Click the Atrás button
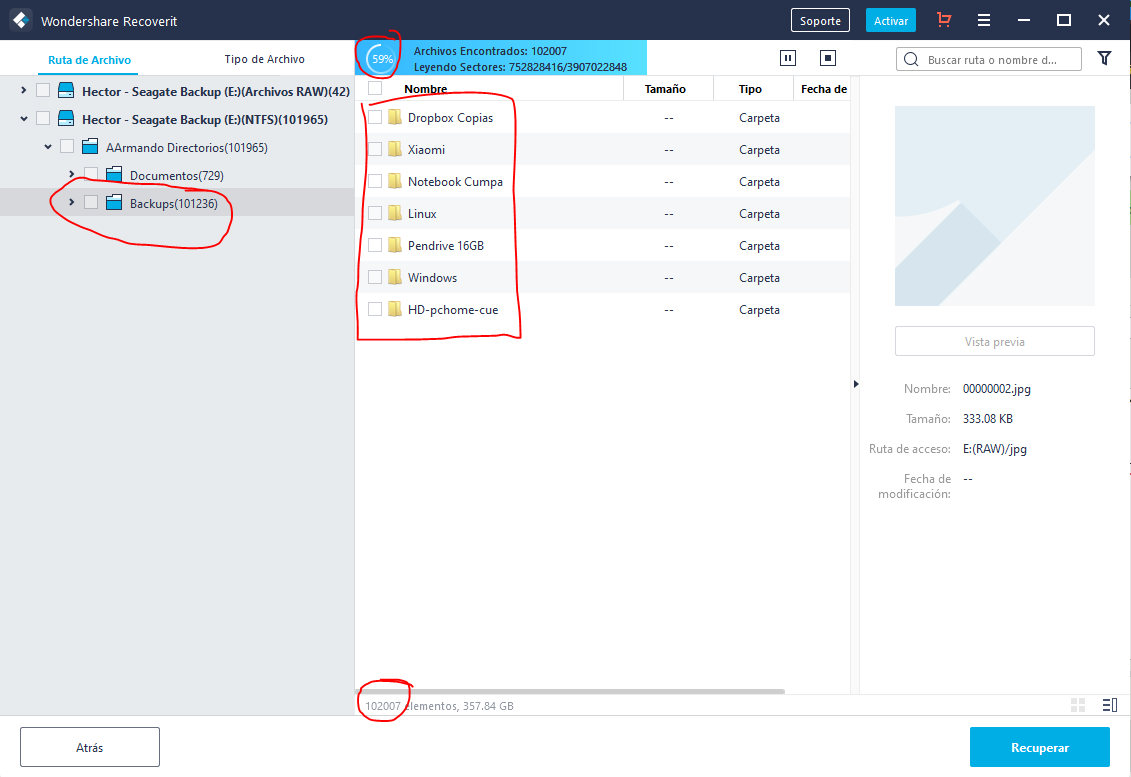This screenshot has height=777, width=1131. 89,747
